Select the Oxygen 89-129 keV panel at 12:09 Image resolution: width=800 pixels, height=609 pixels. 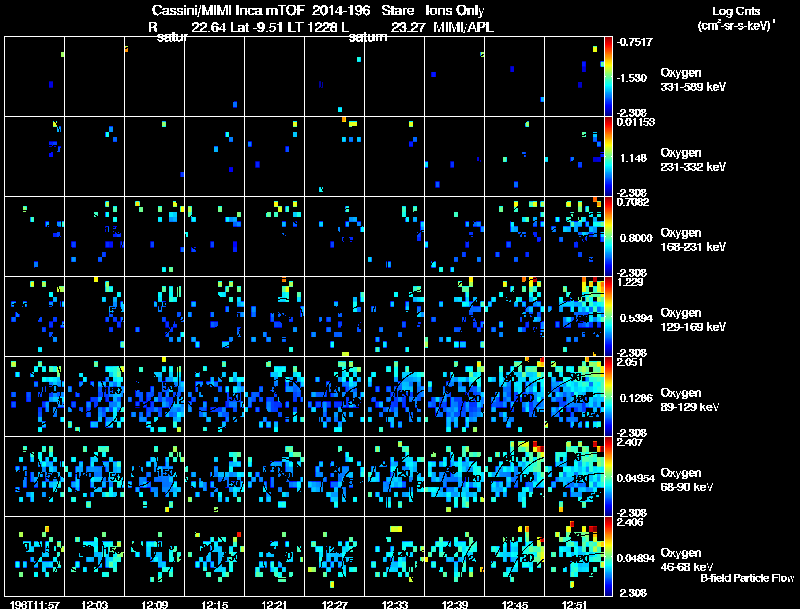click(155, 396)
